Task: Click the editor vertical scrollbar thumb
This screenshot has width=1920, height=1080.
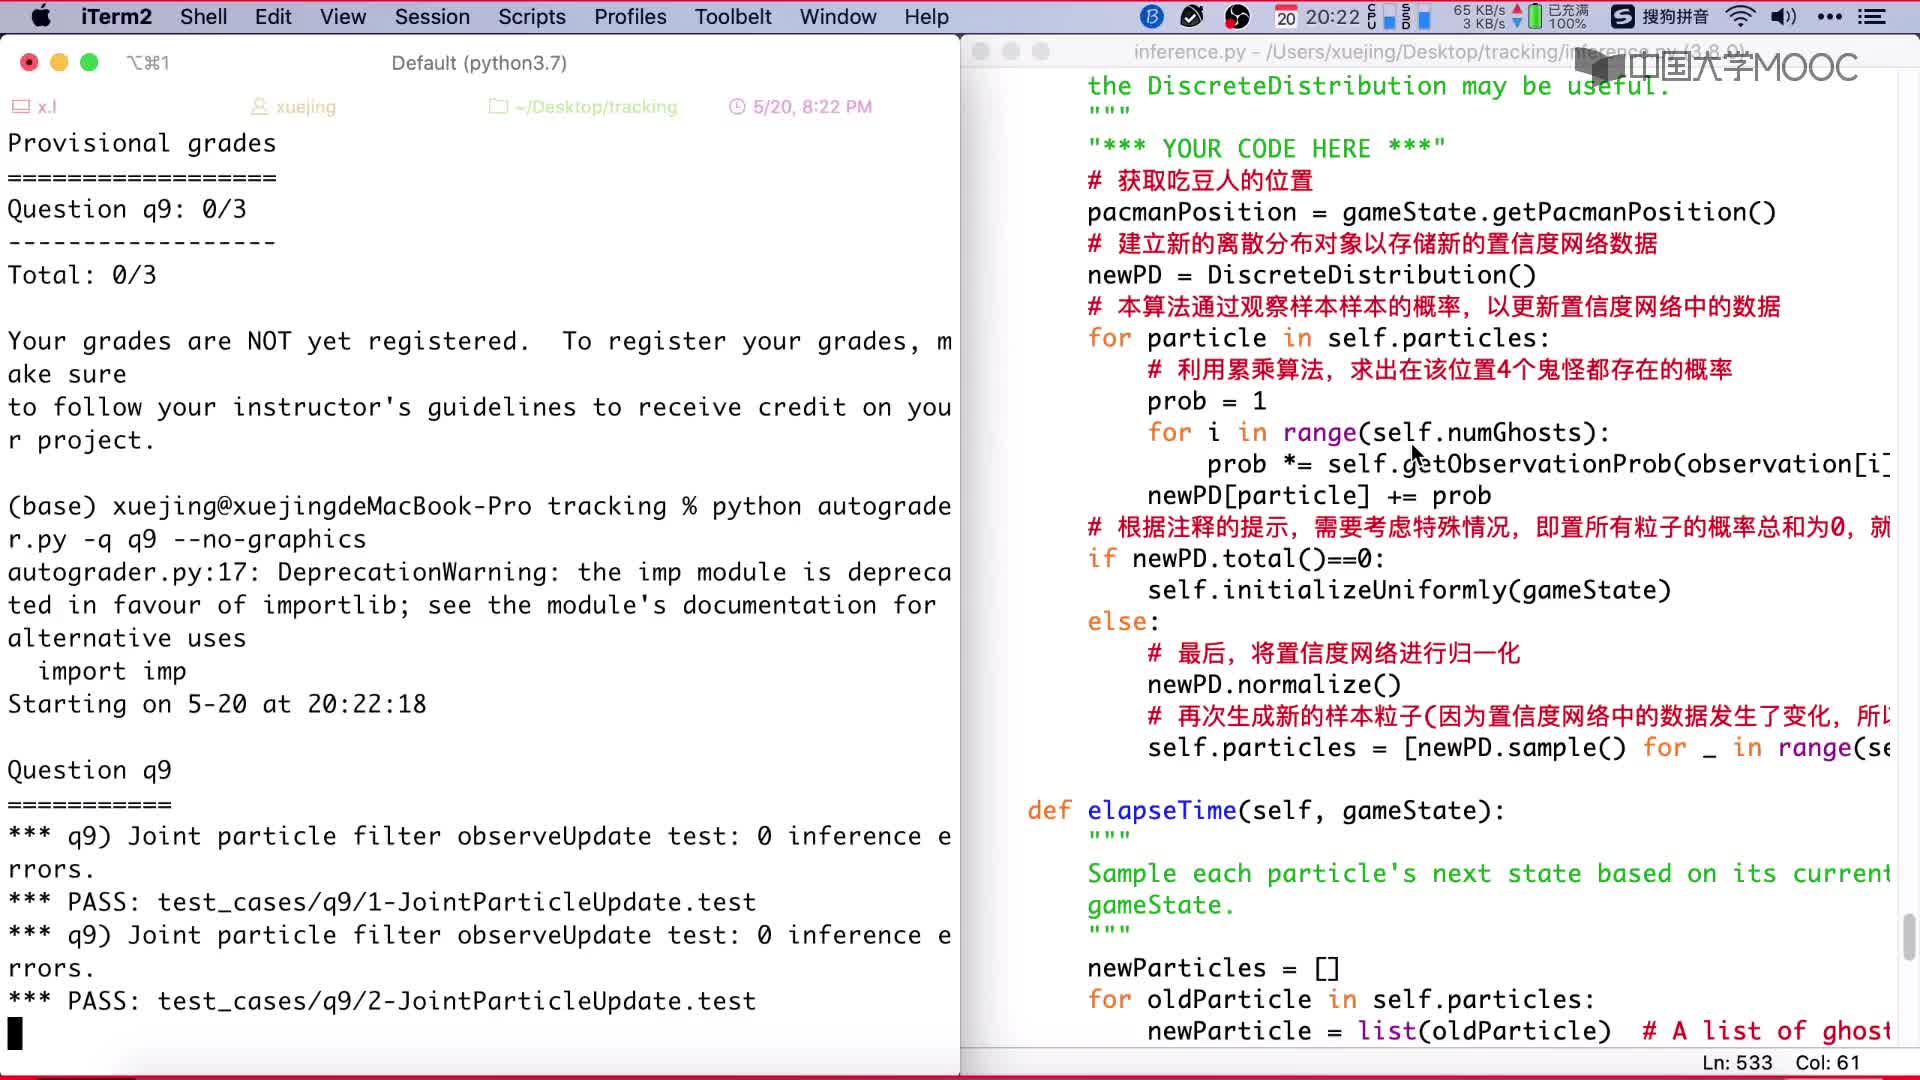Action: pos(1909,937)
